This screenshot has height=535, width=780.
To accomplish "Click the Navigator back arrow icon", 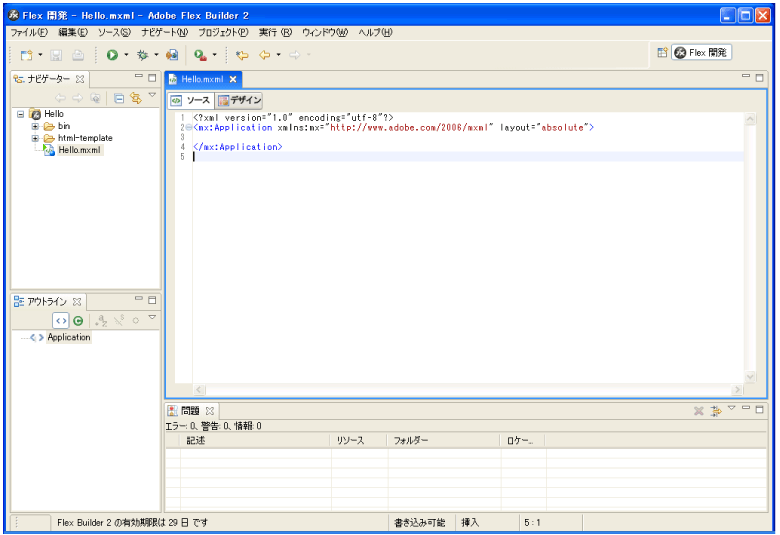I will coord(60,98).
